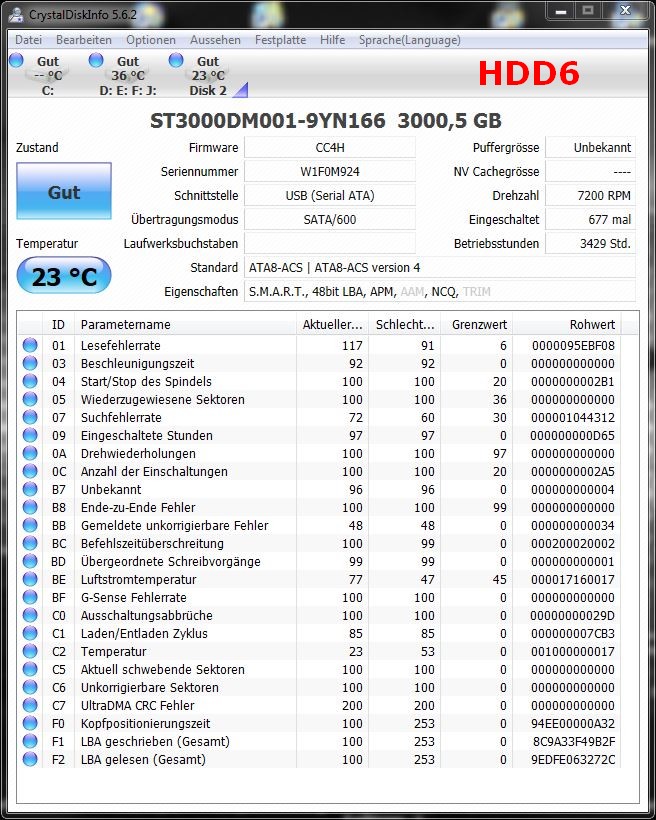Image resolution: width=656 pixels, height=820 pixels.
Task: Select the C: drive status tab
Action: [48, 76]
